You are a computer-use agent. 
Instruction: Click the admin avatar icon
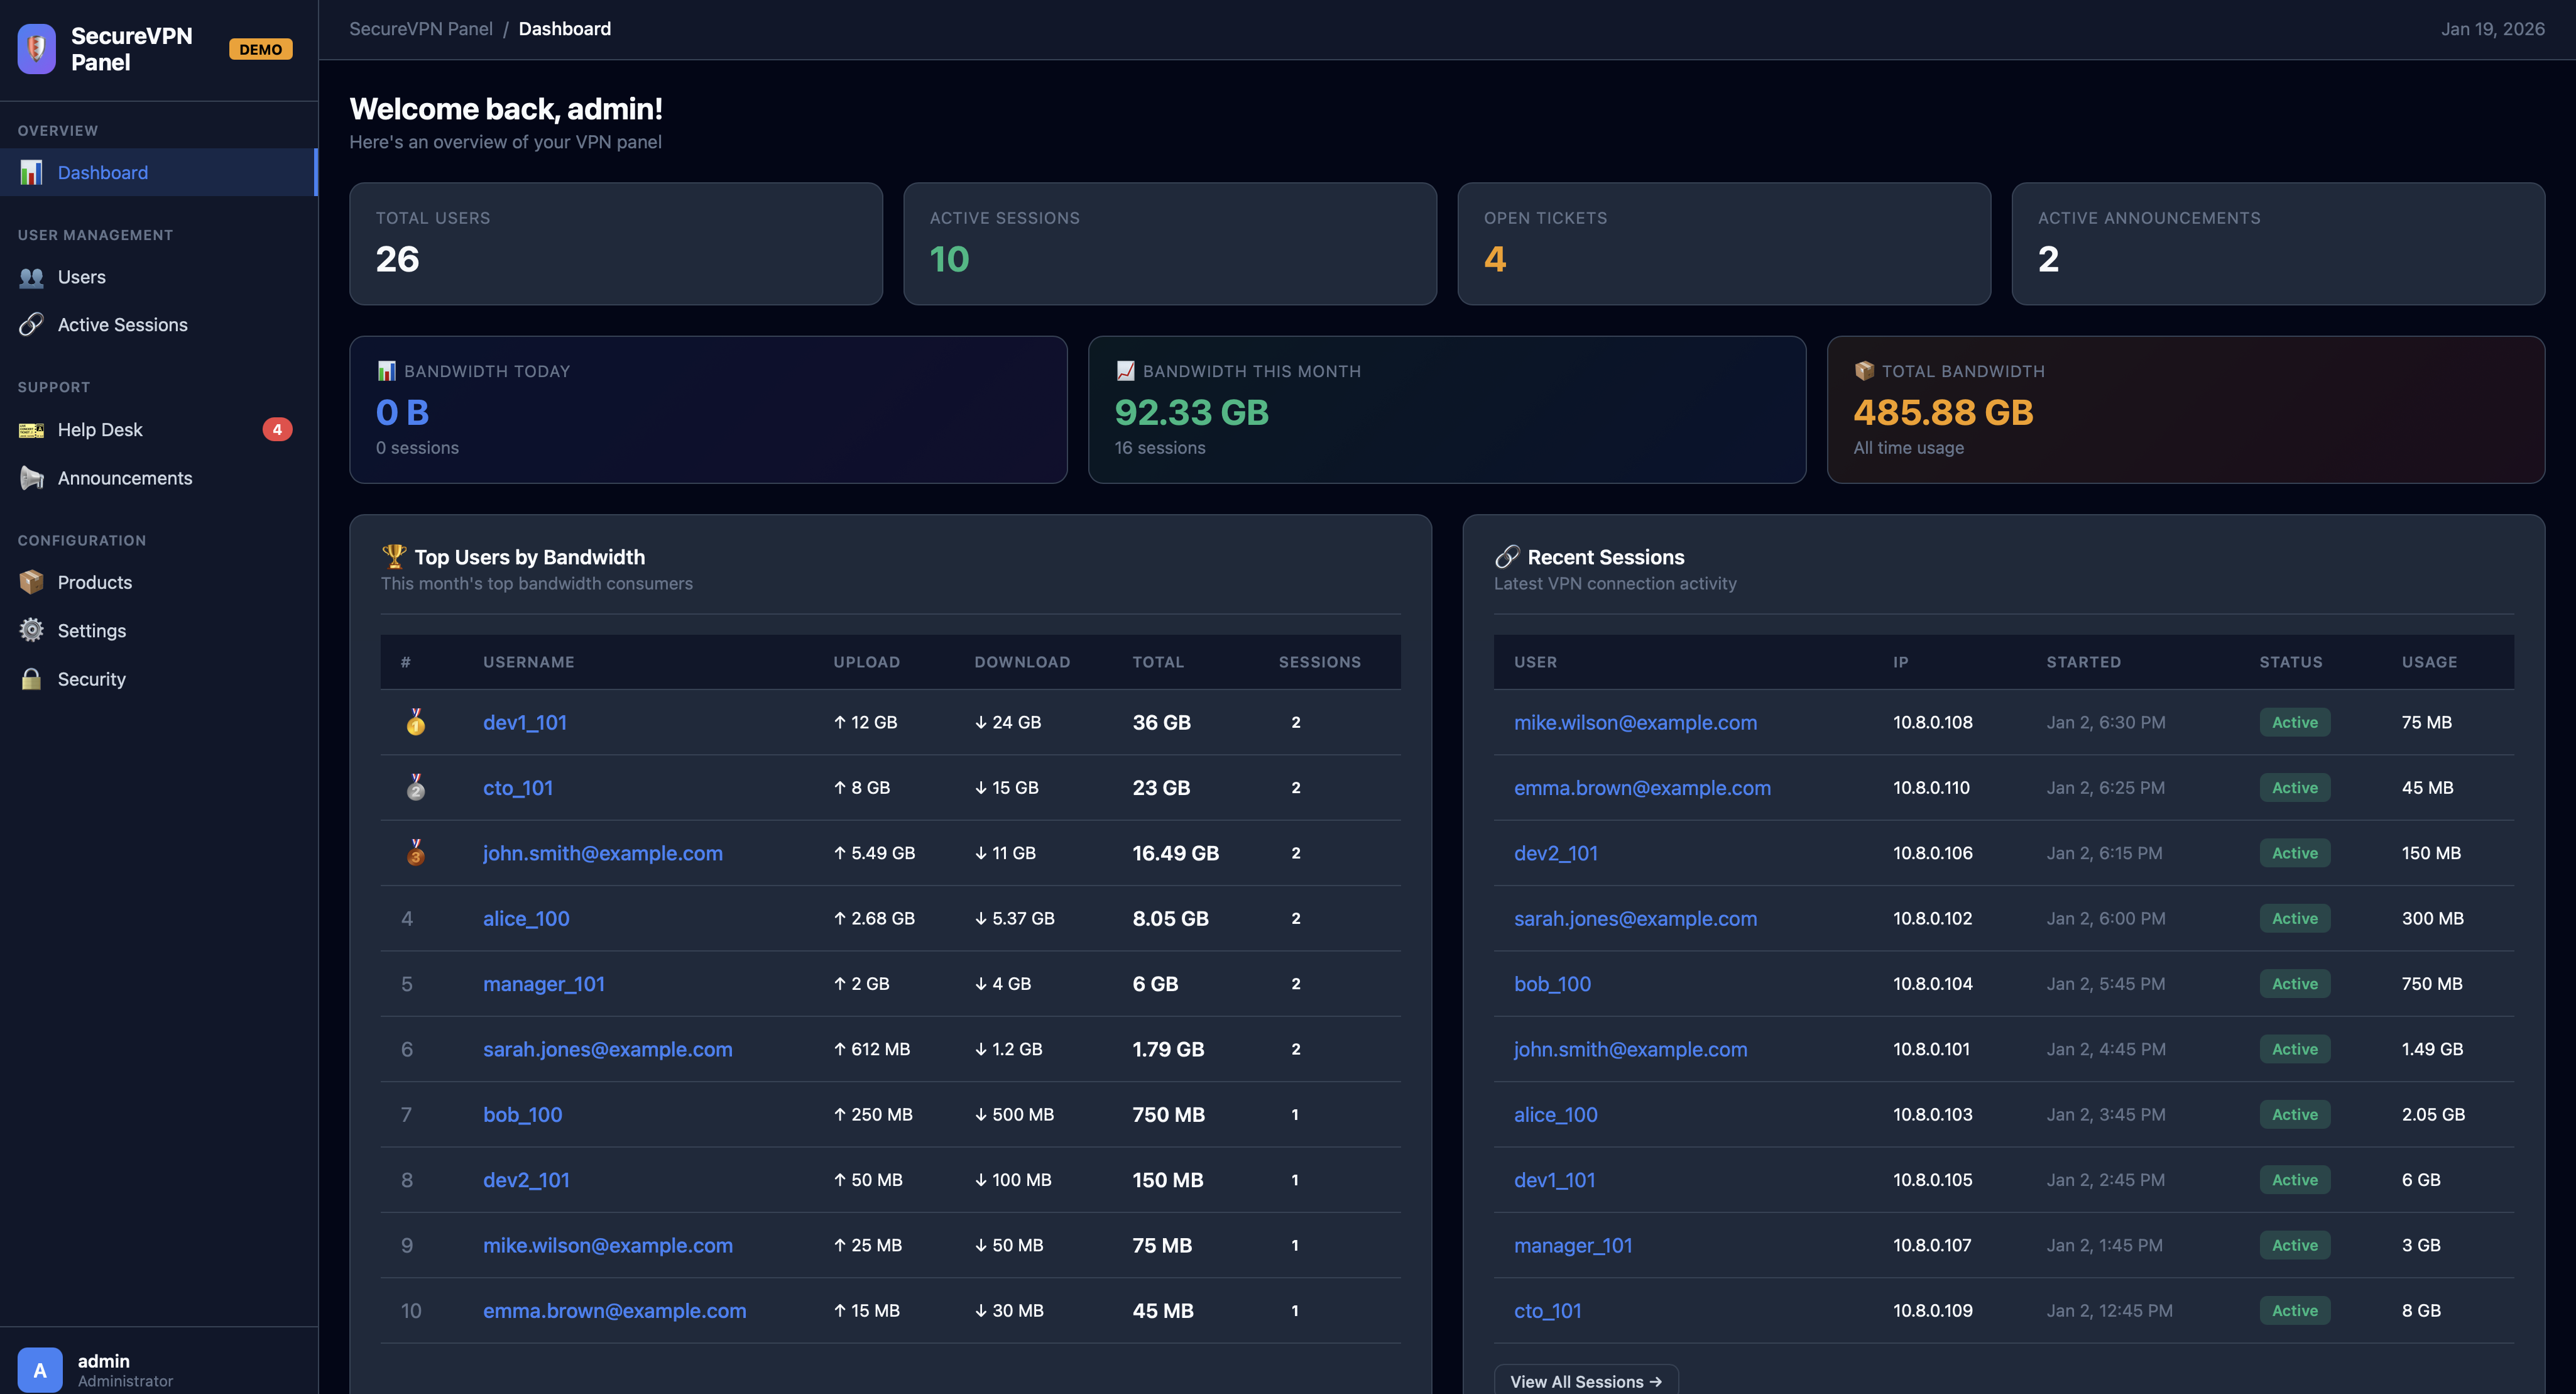39,1369
